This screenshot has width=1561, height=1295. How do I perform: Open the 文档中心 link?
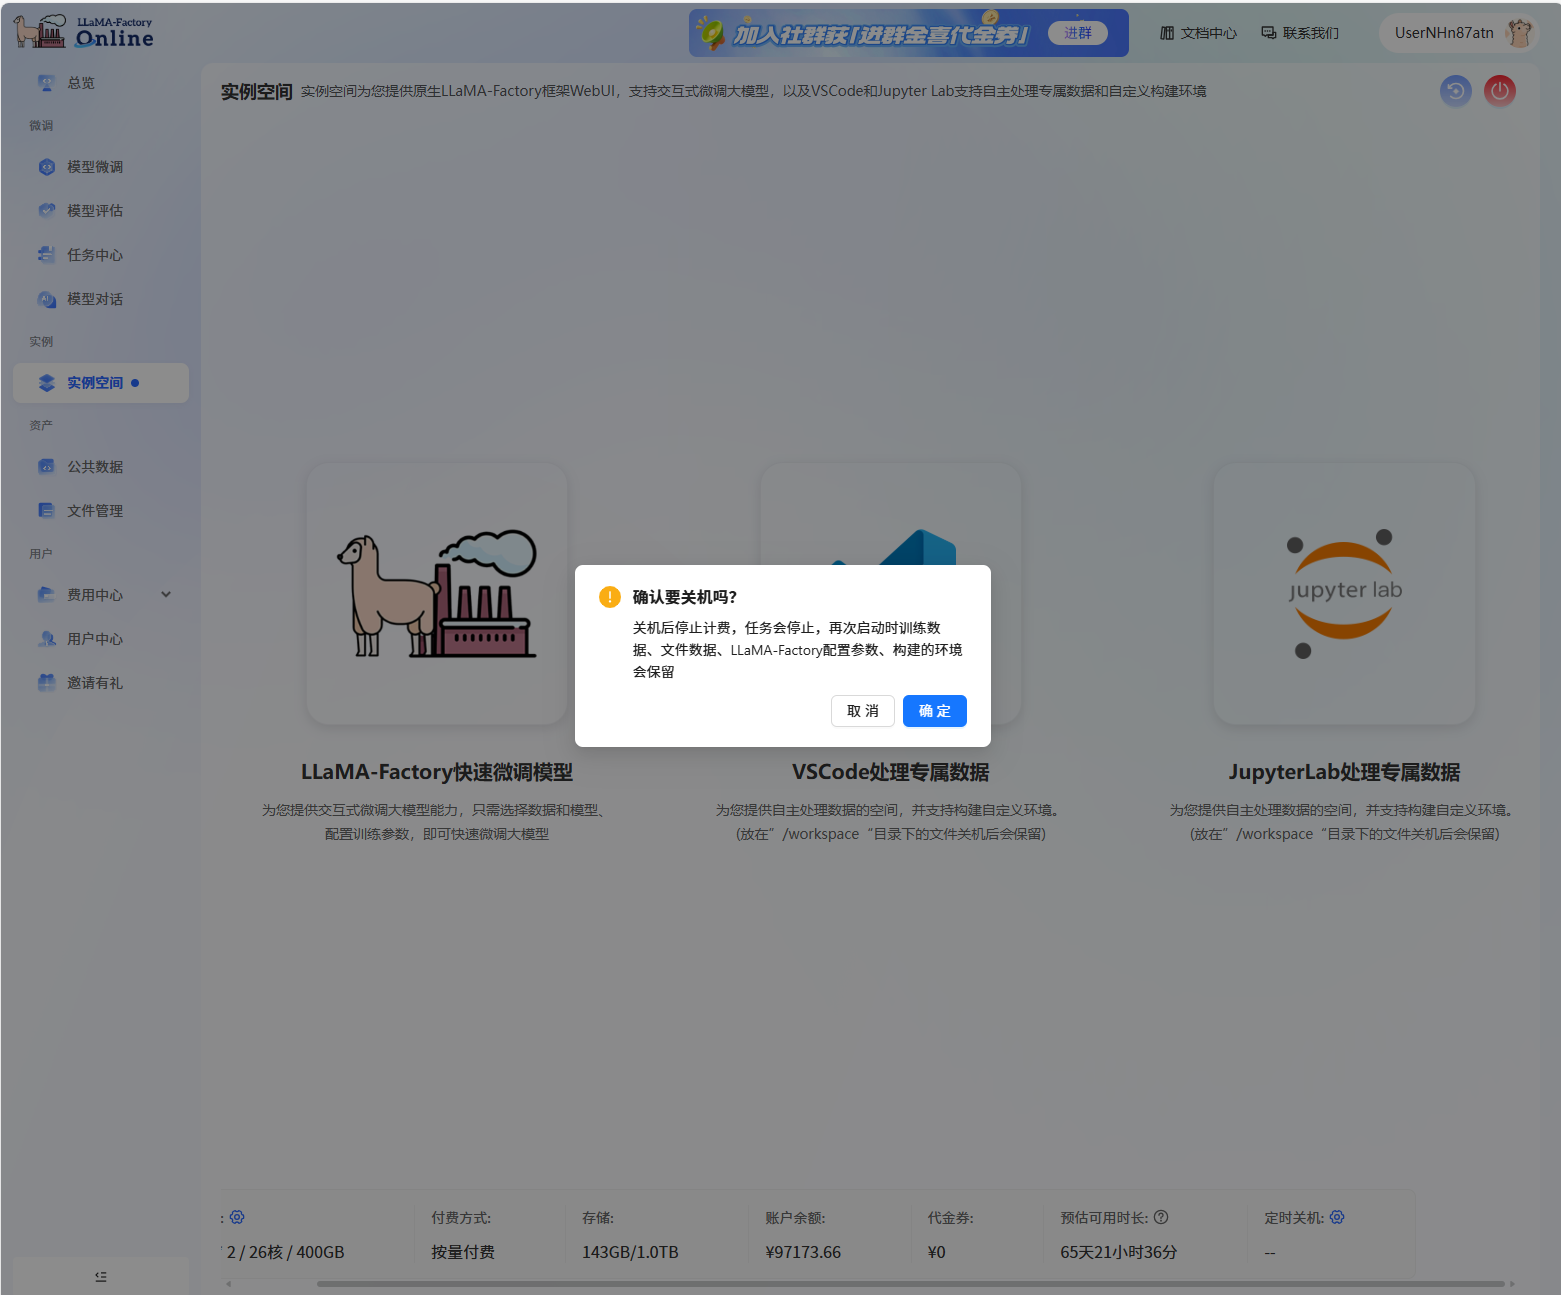[x=1198, y=33]
